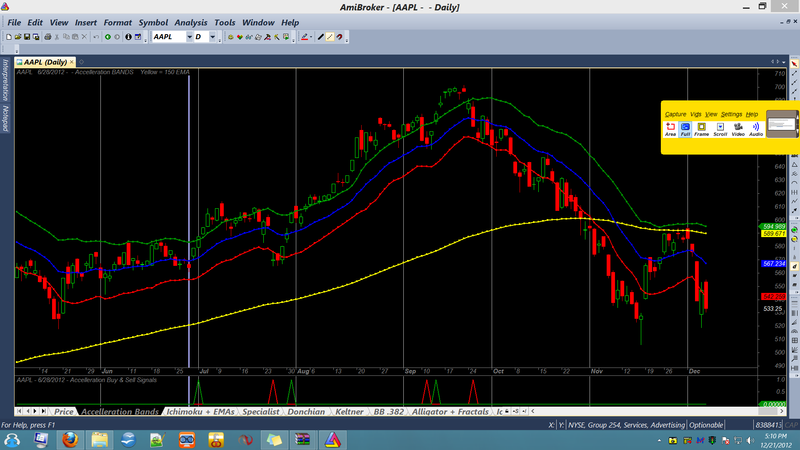Click the yellow smiley toolbar icon

pos(231,37)
